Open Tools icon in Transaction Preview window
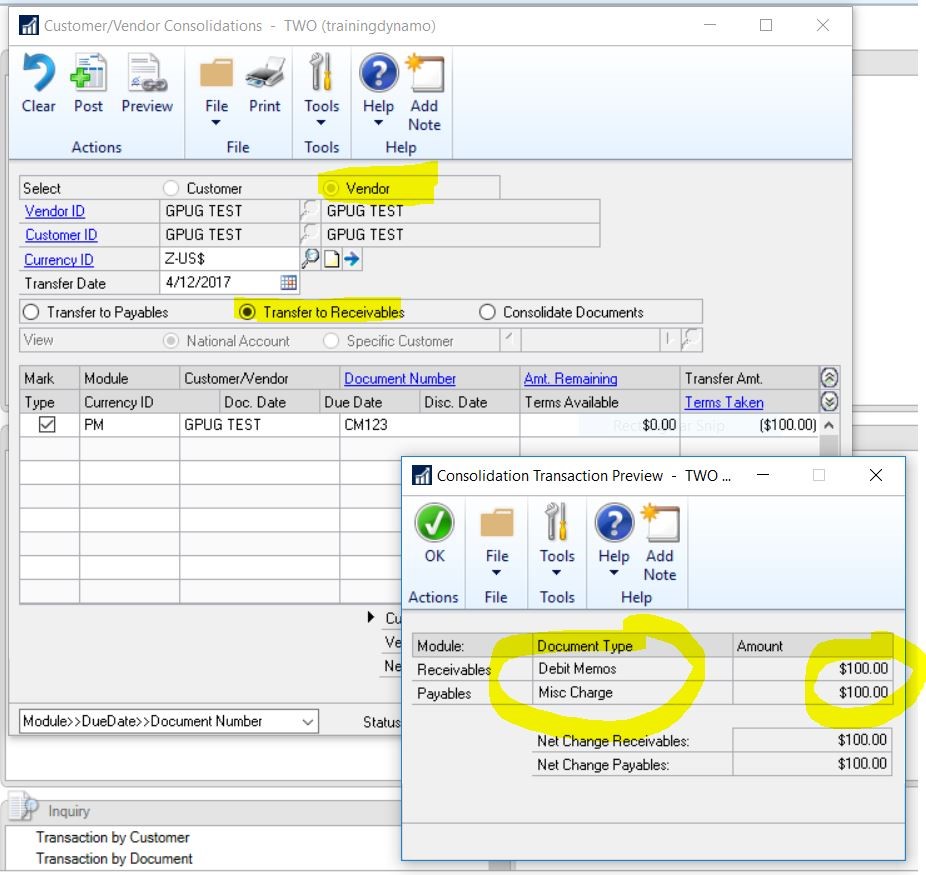 (x=556, y=522)
